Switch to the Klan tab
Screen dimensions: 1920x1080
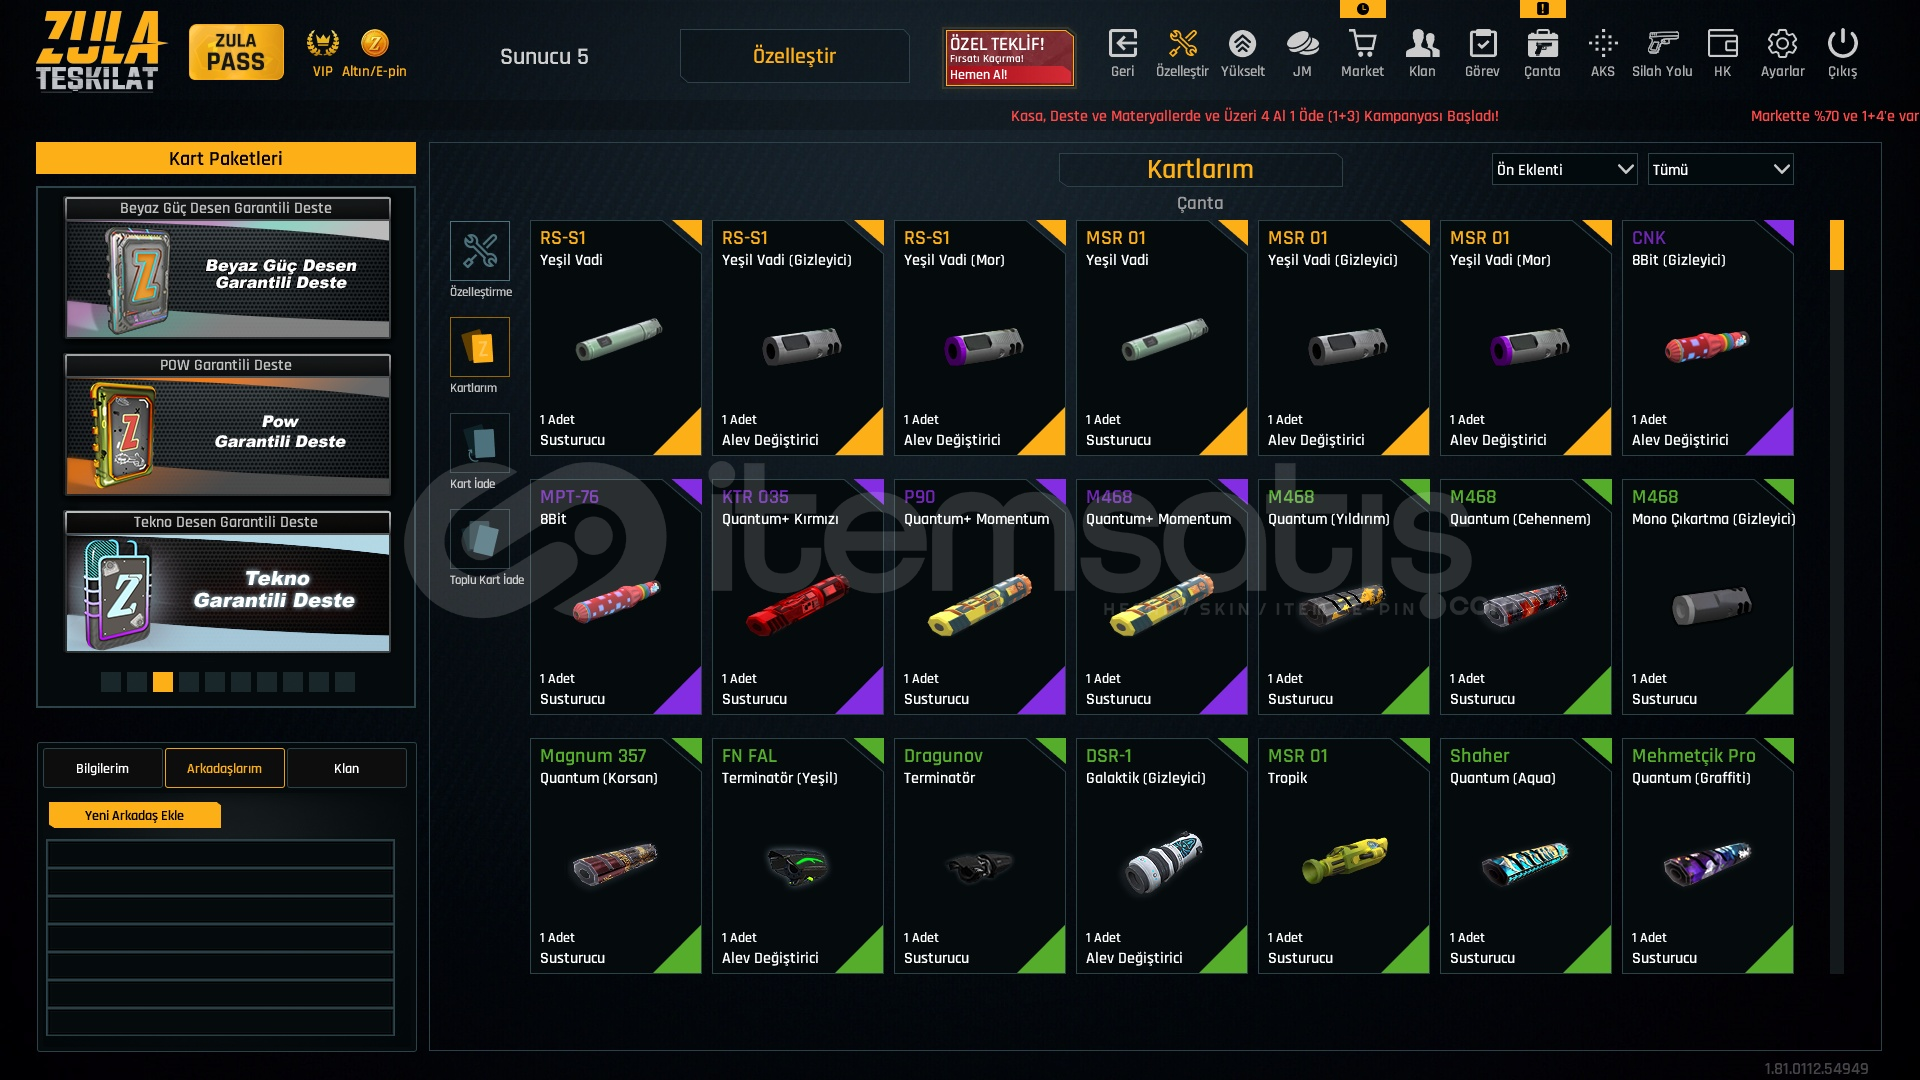(346, 768)
